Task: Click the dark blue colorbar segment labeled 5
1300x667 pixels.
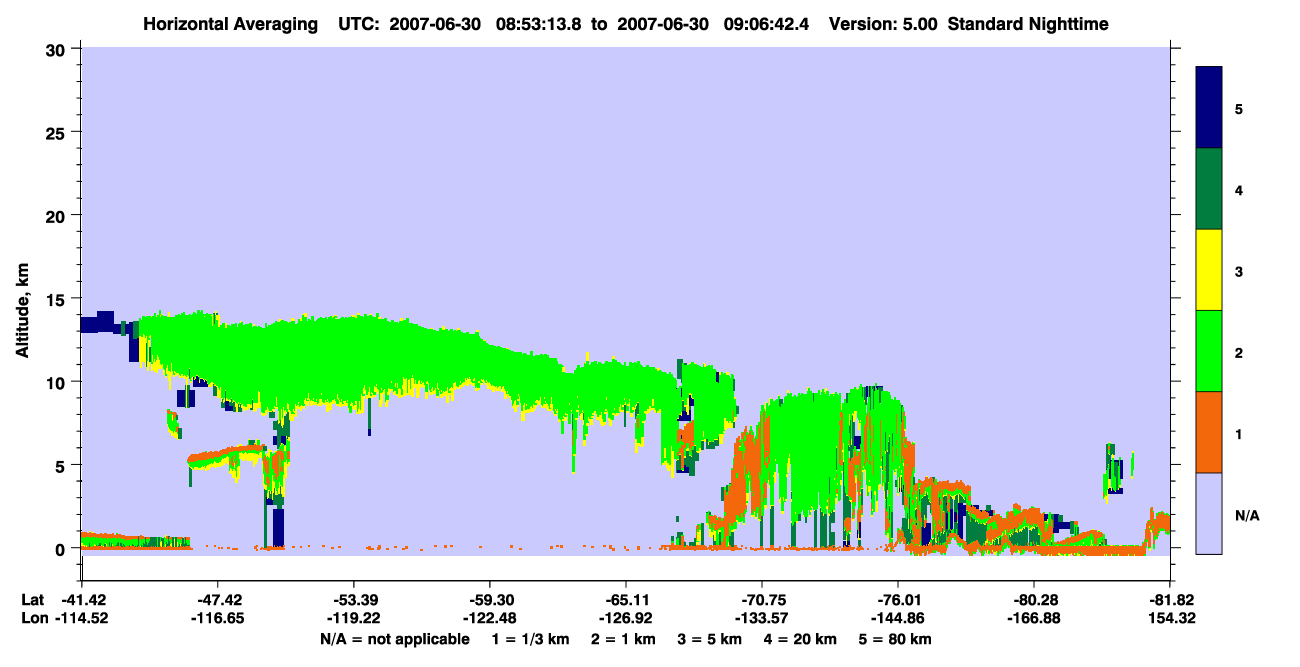Action: pos(1209,108)
